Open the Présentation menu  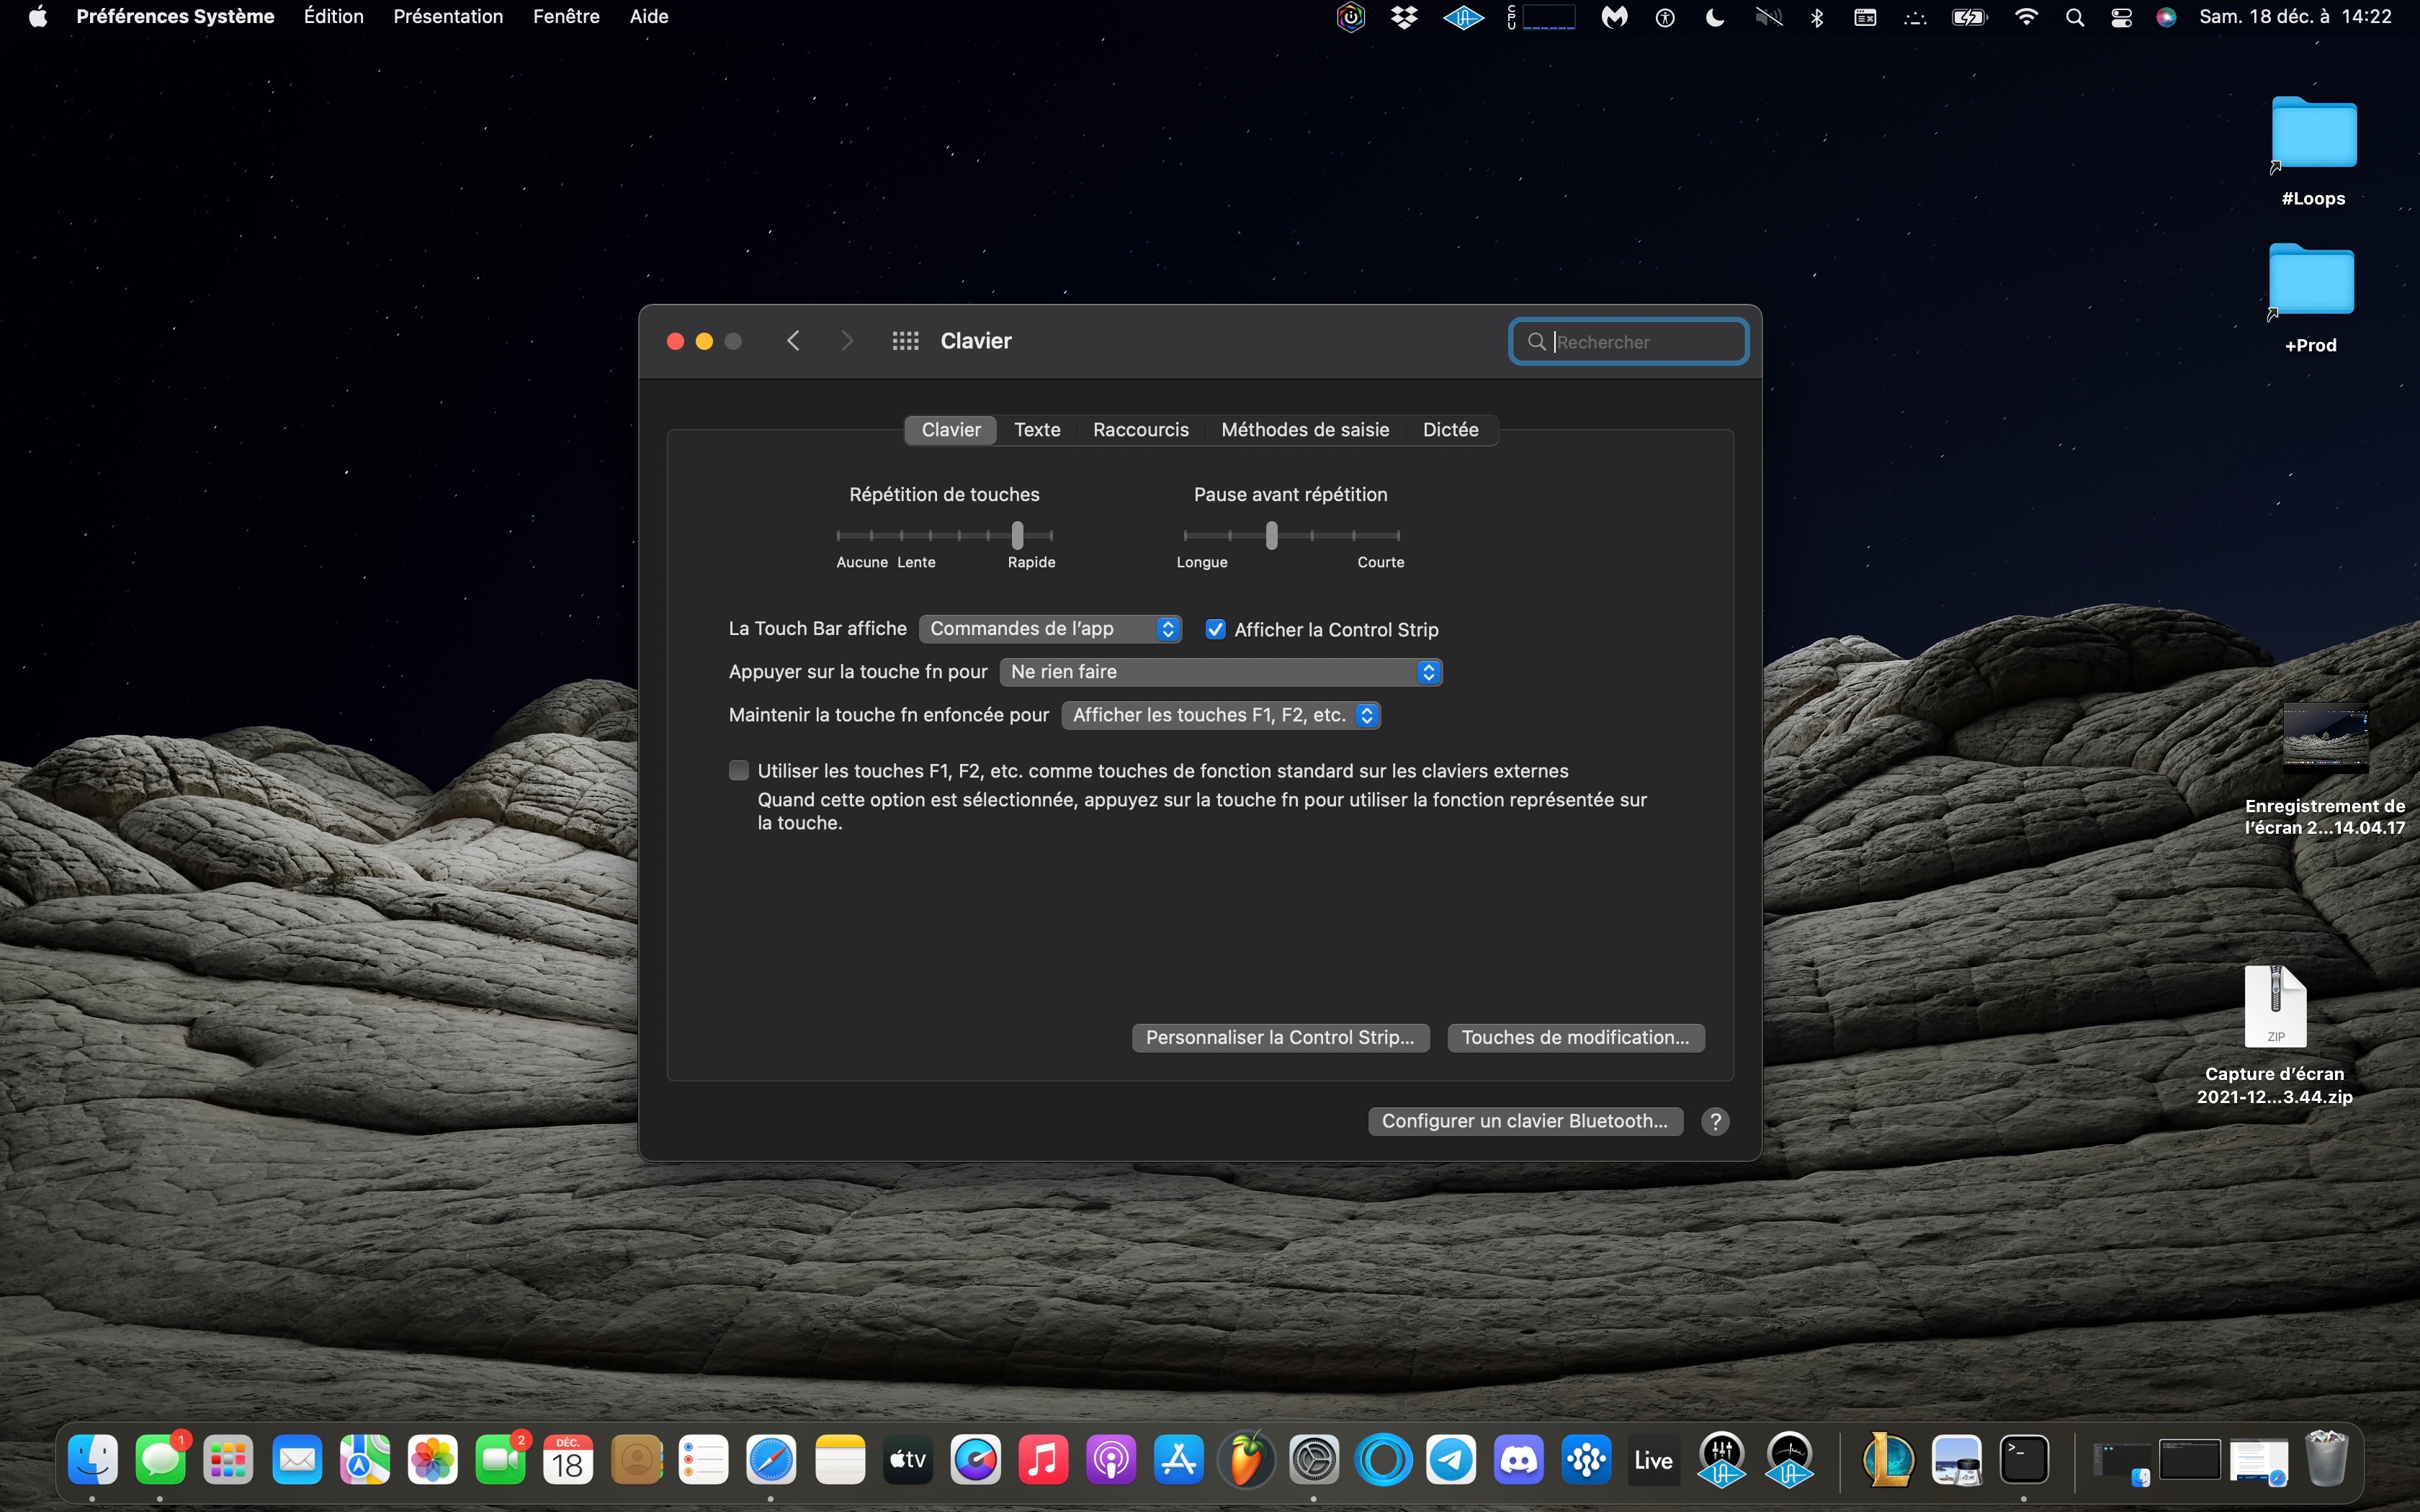[447, 17]
